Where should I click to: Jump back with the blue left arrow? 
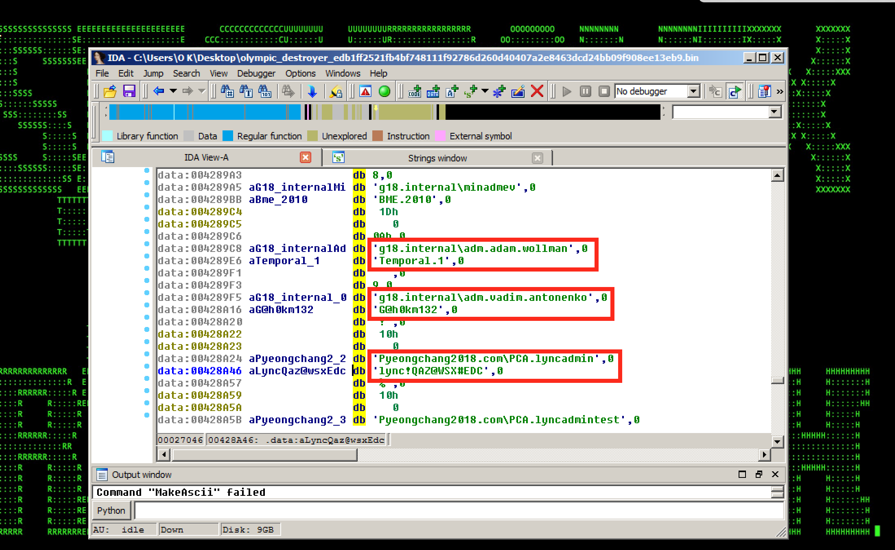[158, 92]
